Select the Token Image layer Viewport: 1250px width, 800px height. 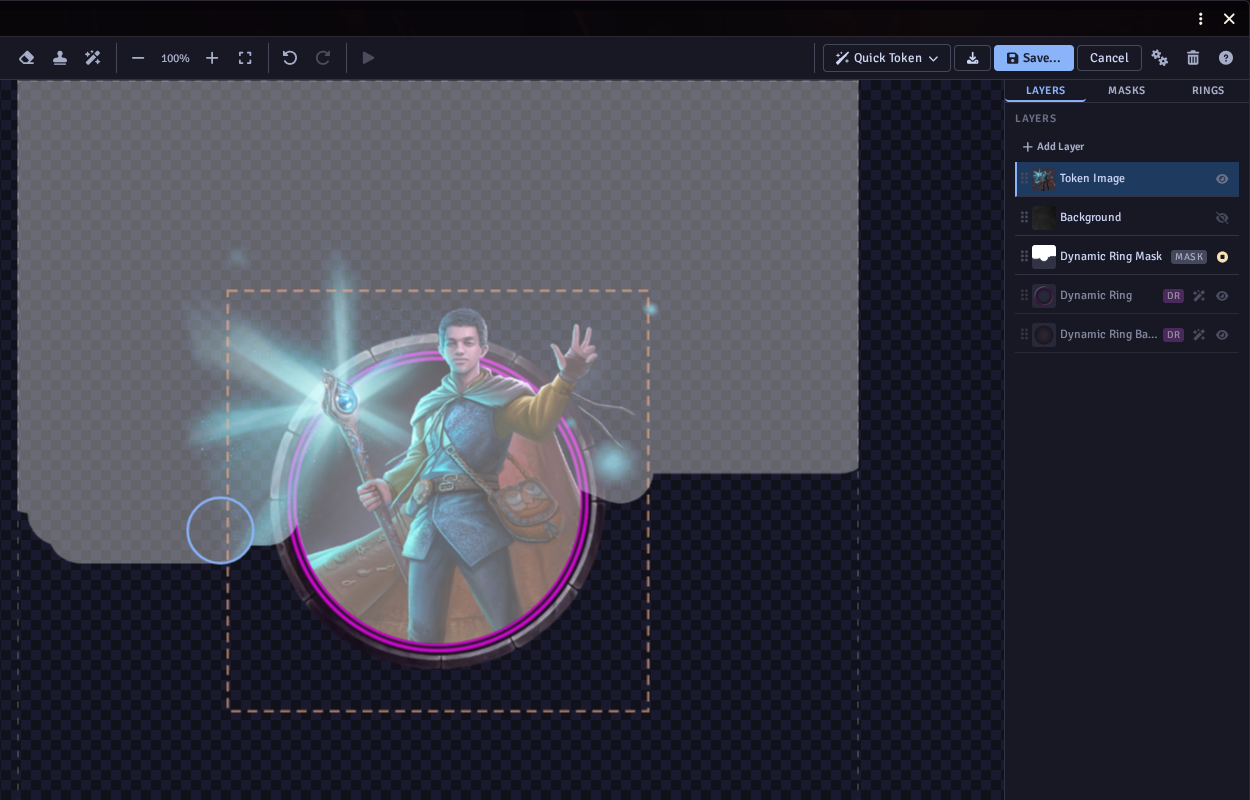coord(1127,179)
